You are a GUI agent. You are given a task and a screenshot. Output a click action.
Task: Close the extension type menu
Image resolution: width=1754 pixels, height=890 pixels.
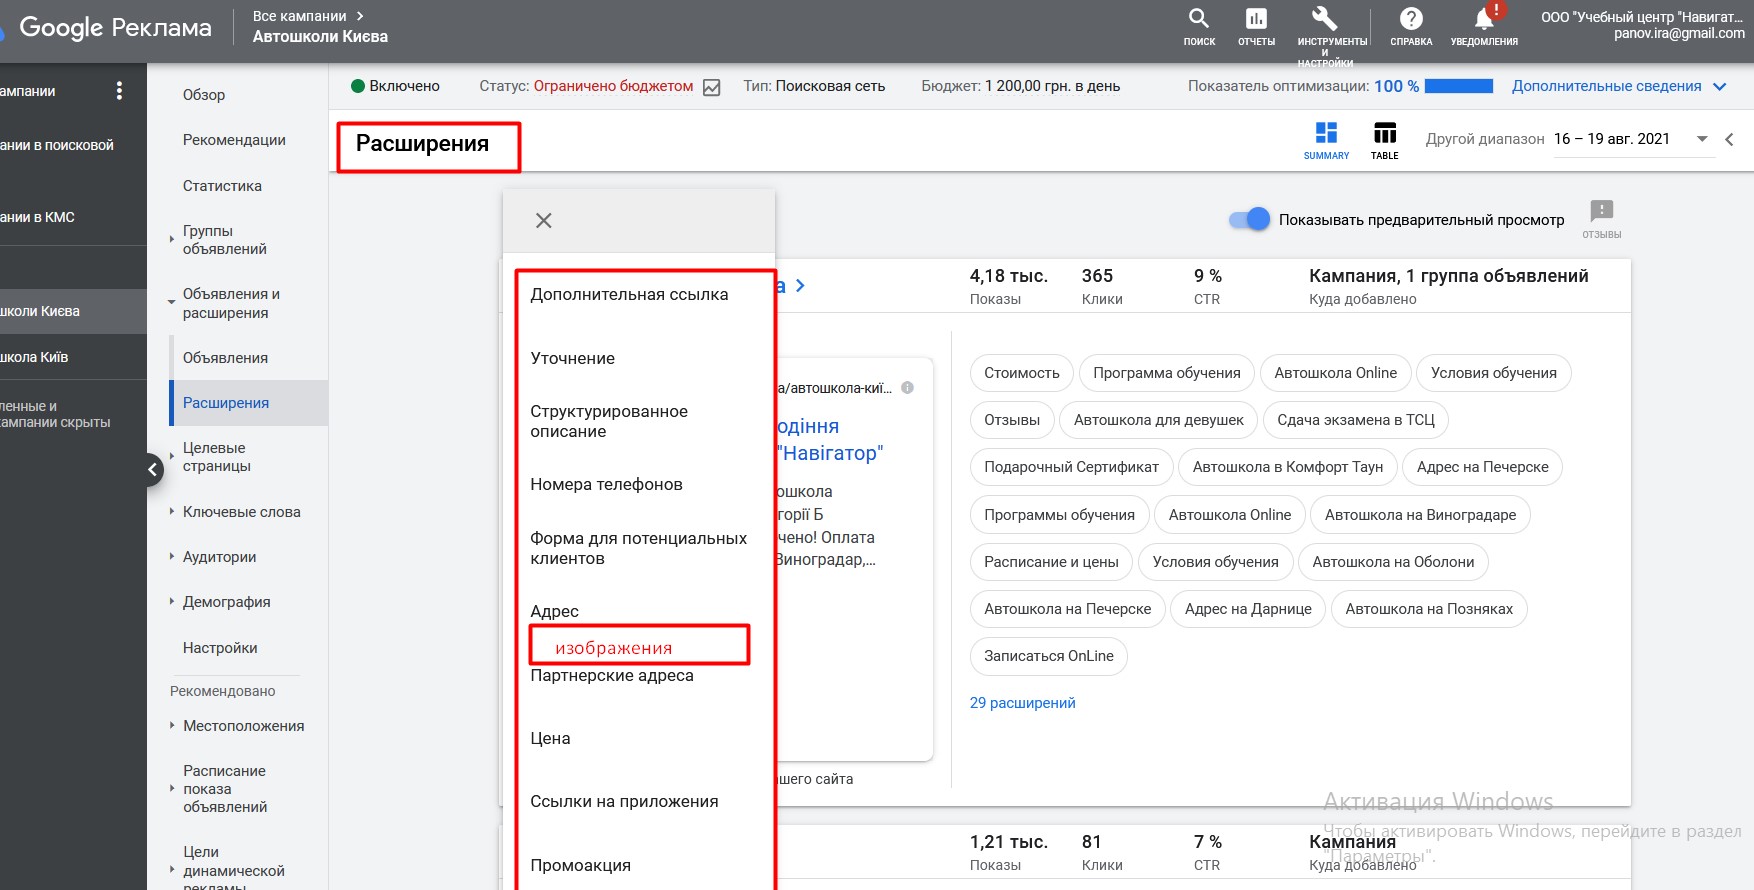coord(543,220)
